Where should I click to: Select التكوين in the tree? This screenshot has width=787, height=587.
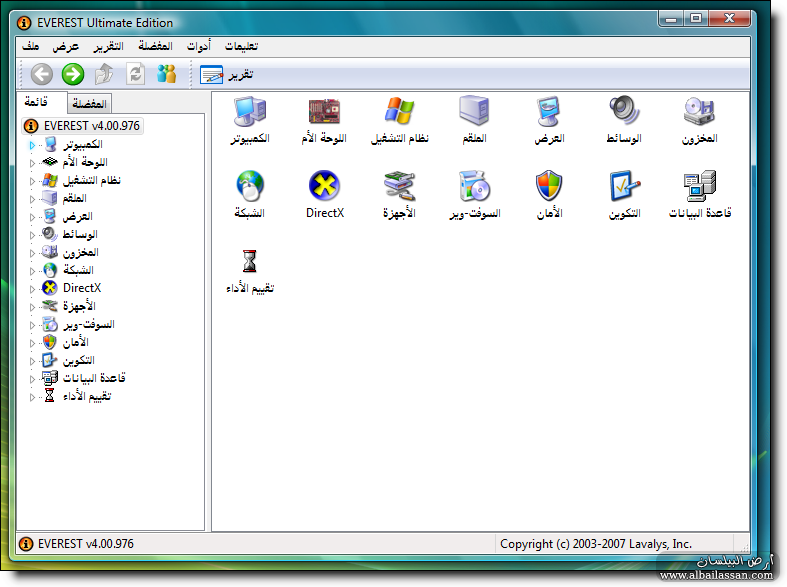click(79, 361)
